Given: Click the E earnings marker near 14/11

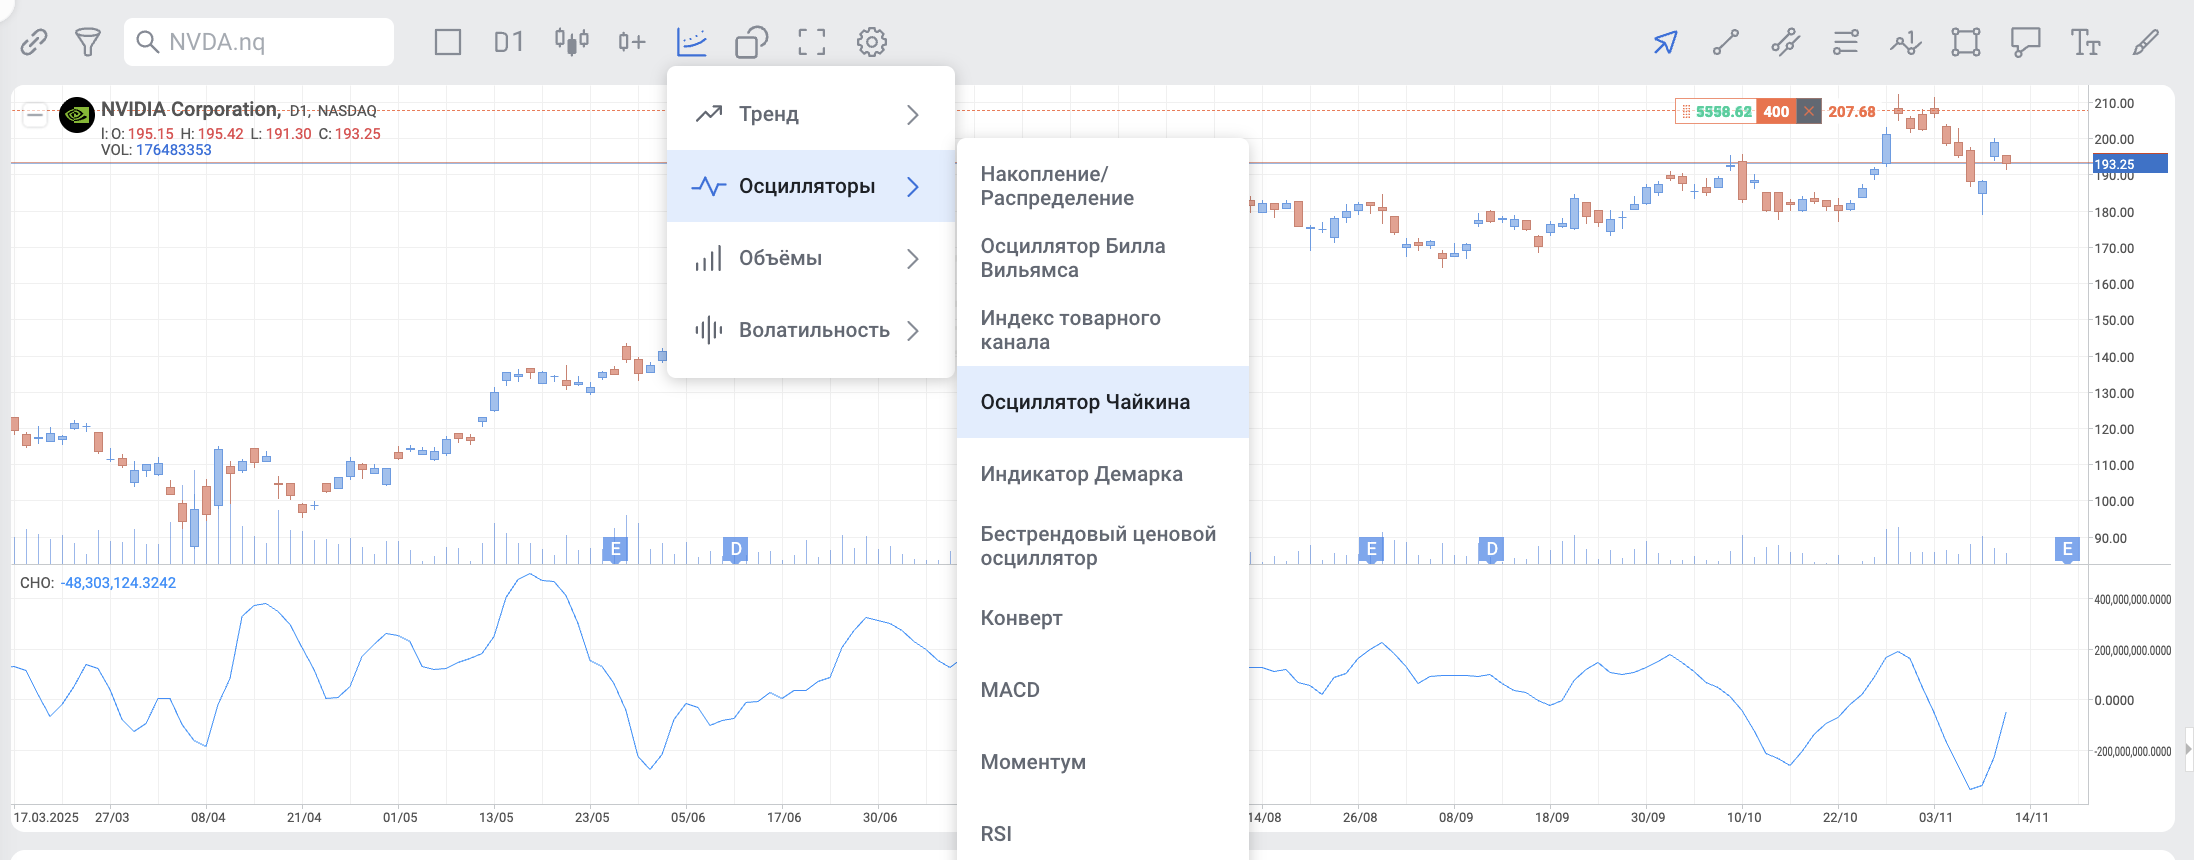Looking at the screenshot, I should pos(2068,549).
